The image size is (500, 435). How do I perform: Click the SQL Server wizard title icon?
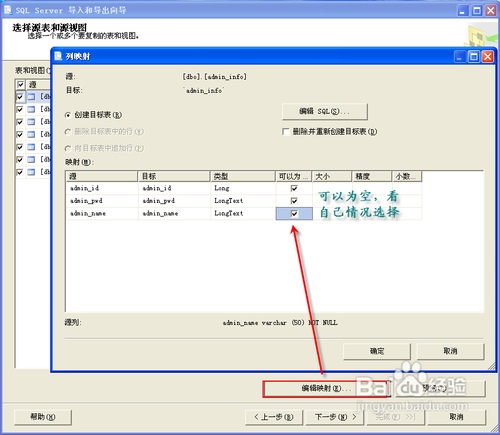(x=8, y=10)
